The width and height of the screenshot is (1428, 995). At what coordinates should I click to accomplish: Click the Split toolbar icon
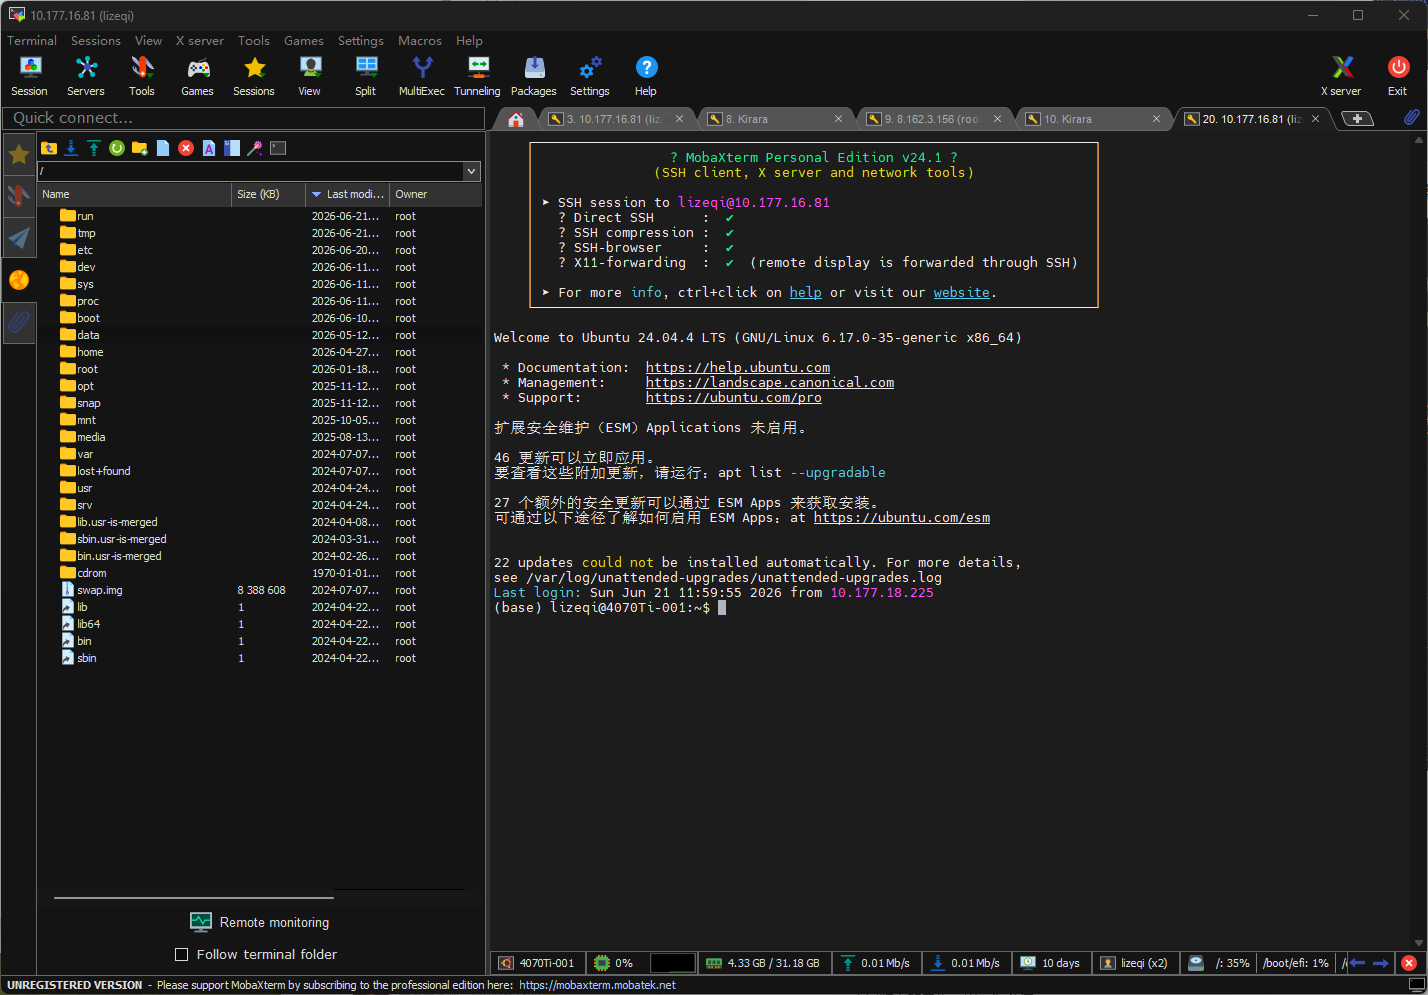366,76
